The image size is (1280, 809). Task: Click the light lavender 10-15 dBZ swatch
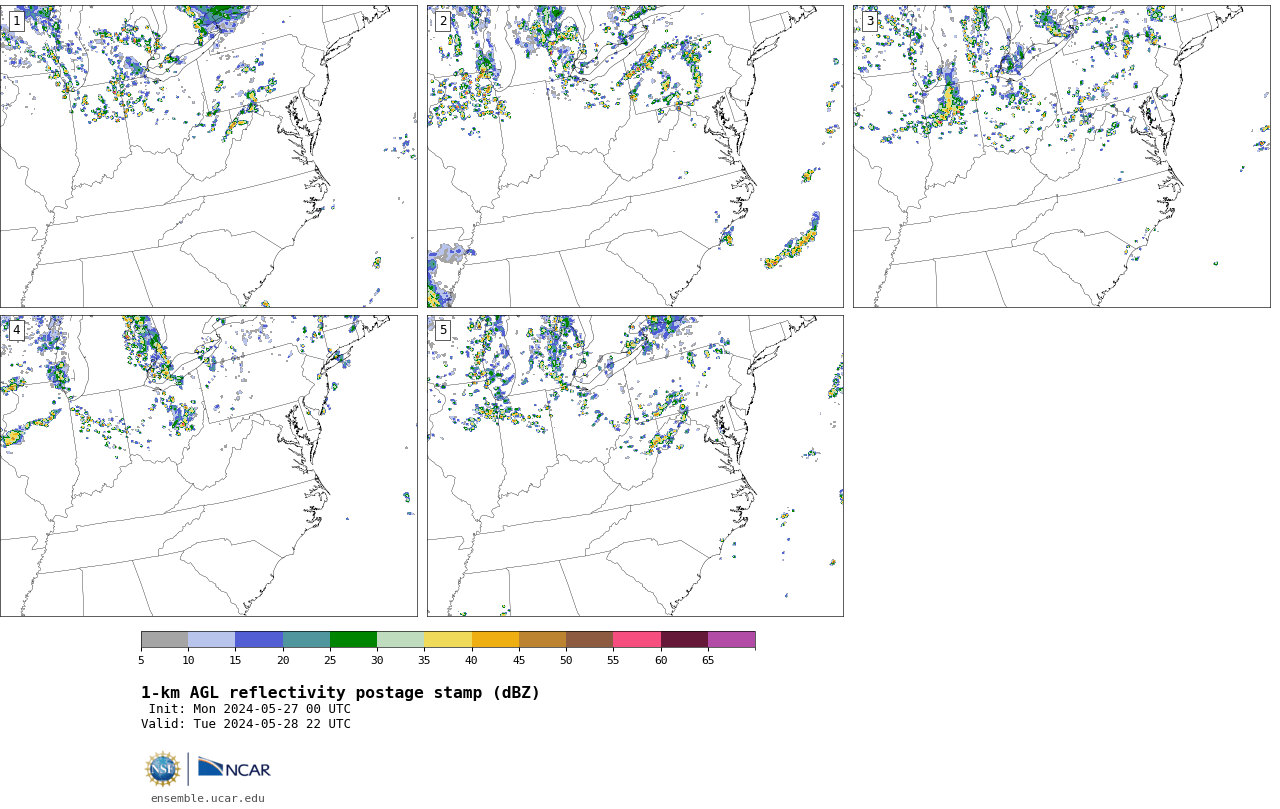pos(212,640)
